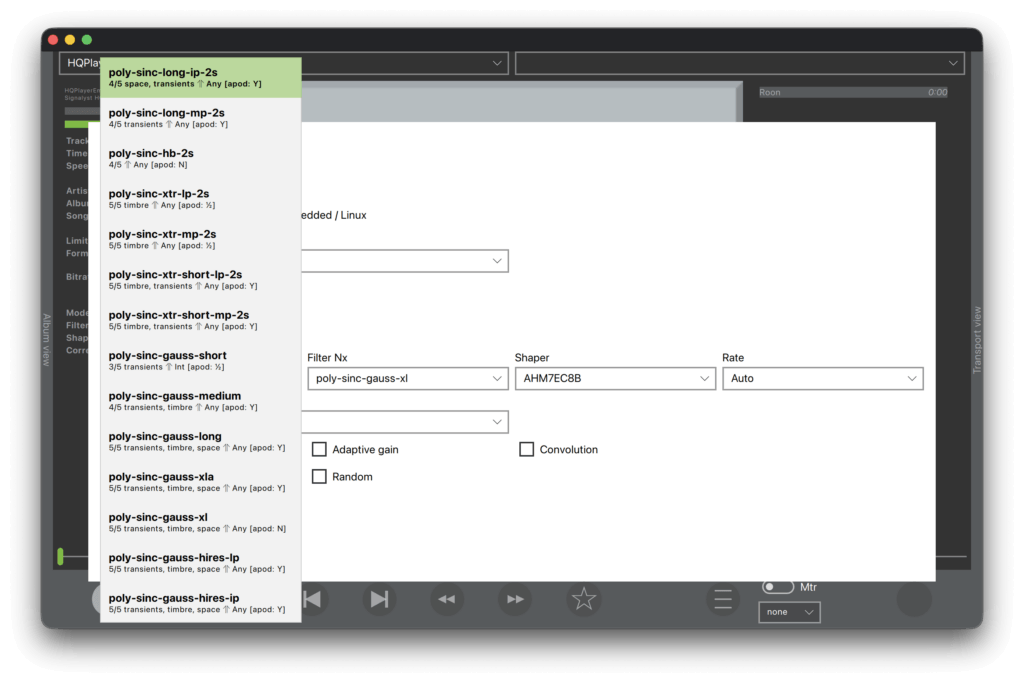Screen dimensions: 1024x683
Task: Click the round button at bottom right
Action: pyautogui.click(x=914, y=599)
